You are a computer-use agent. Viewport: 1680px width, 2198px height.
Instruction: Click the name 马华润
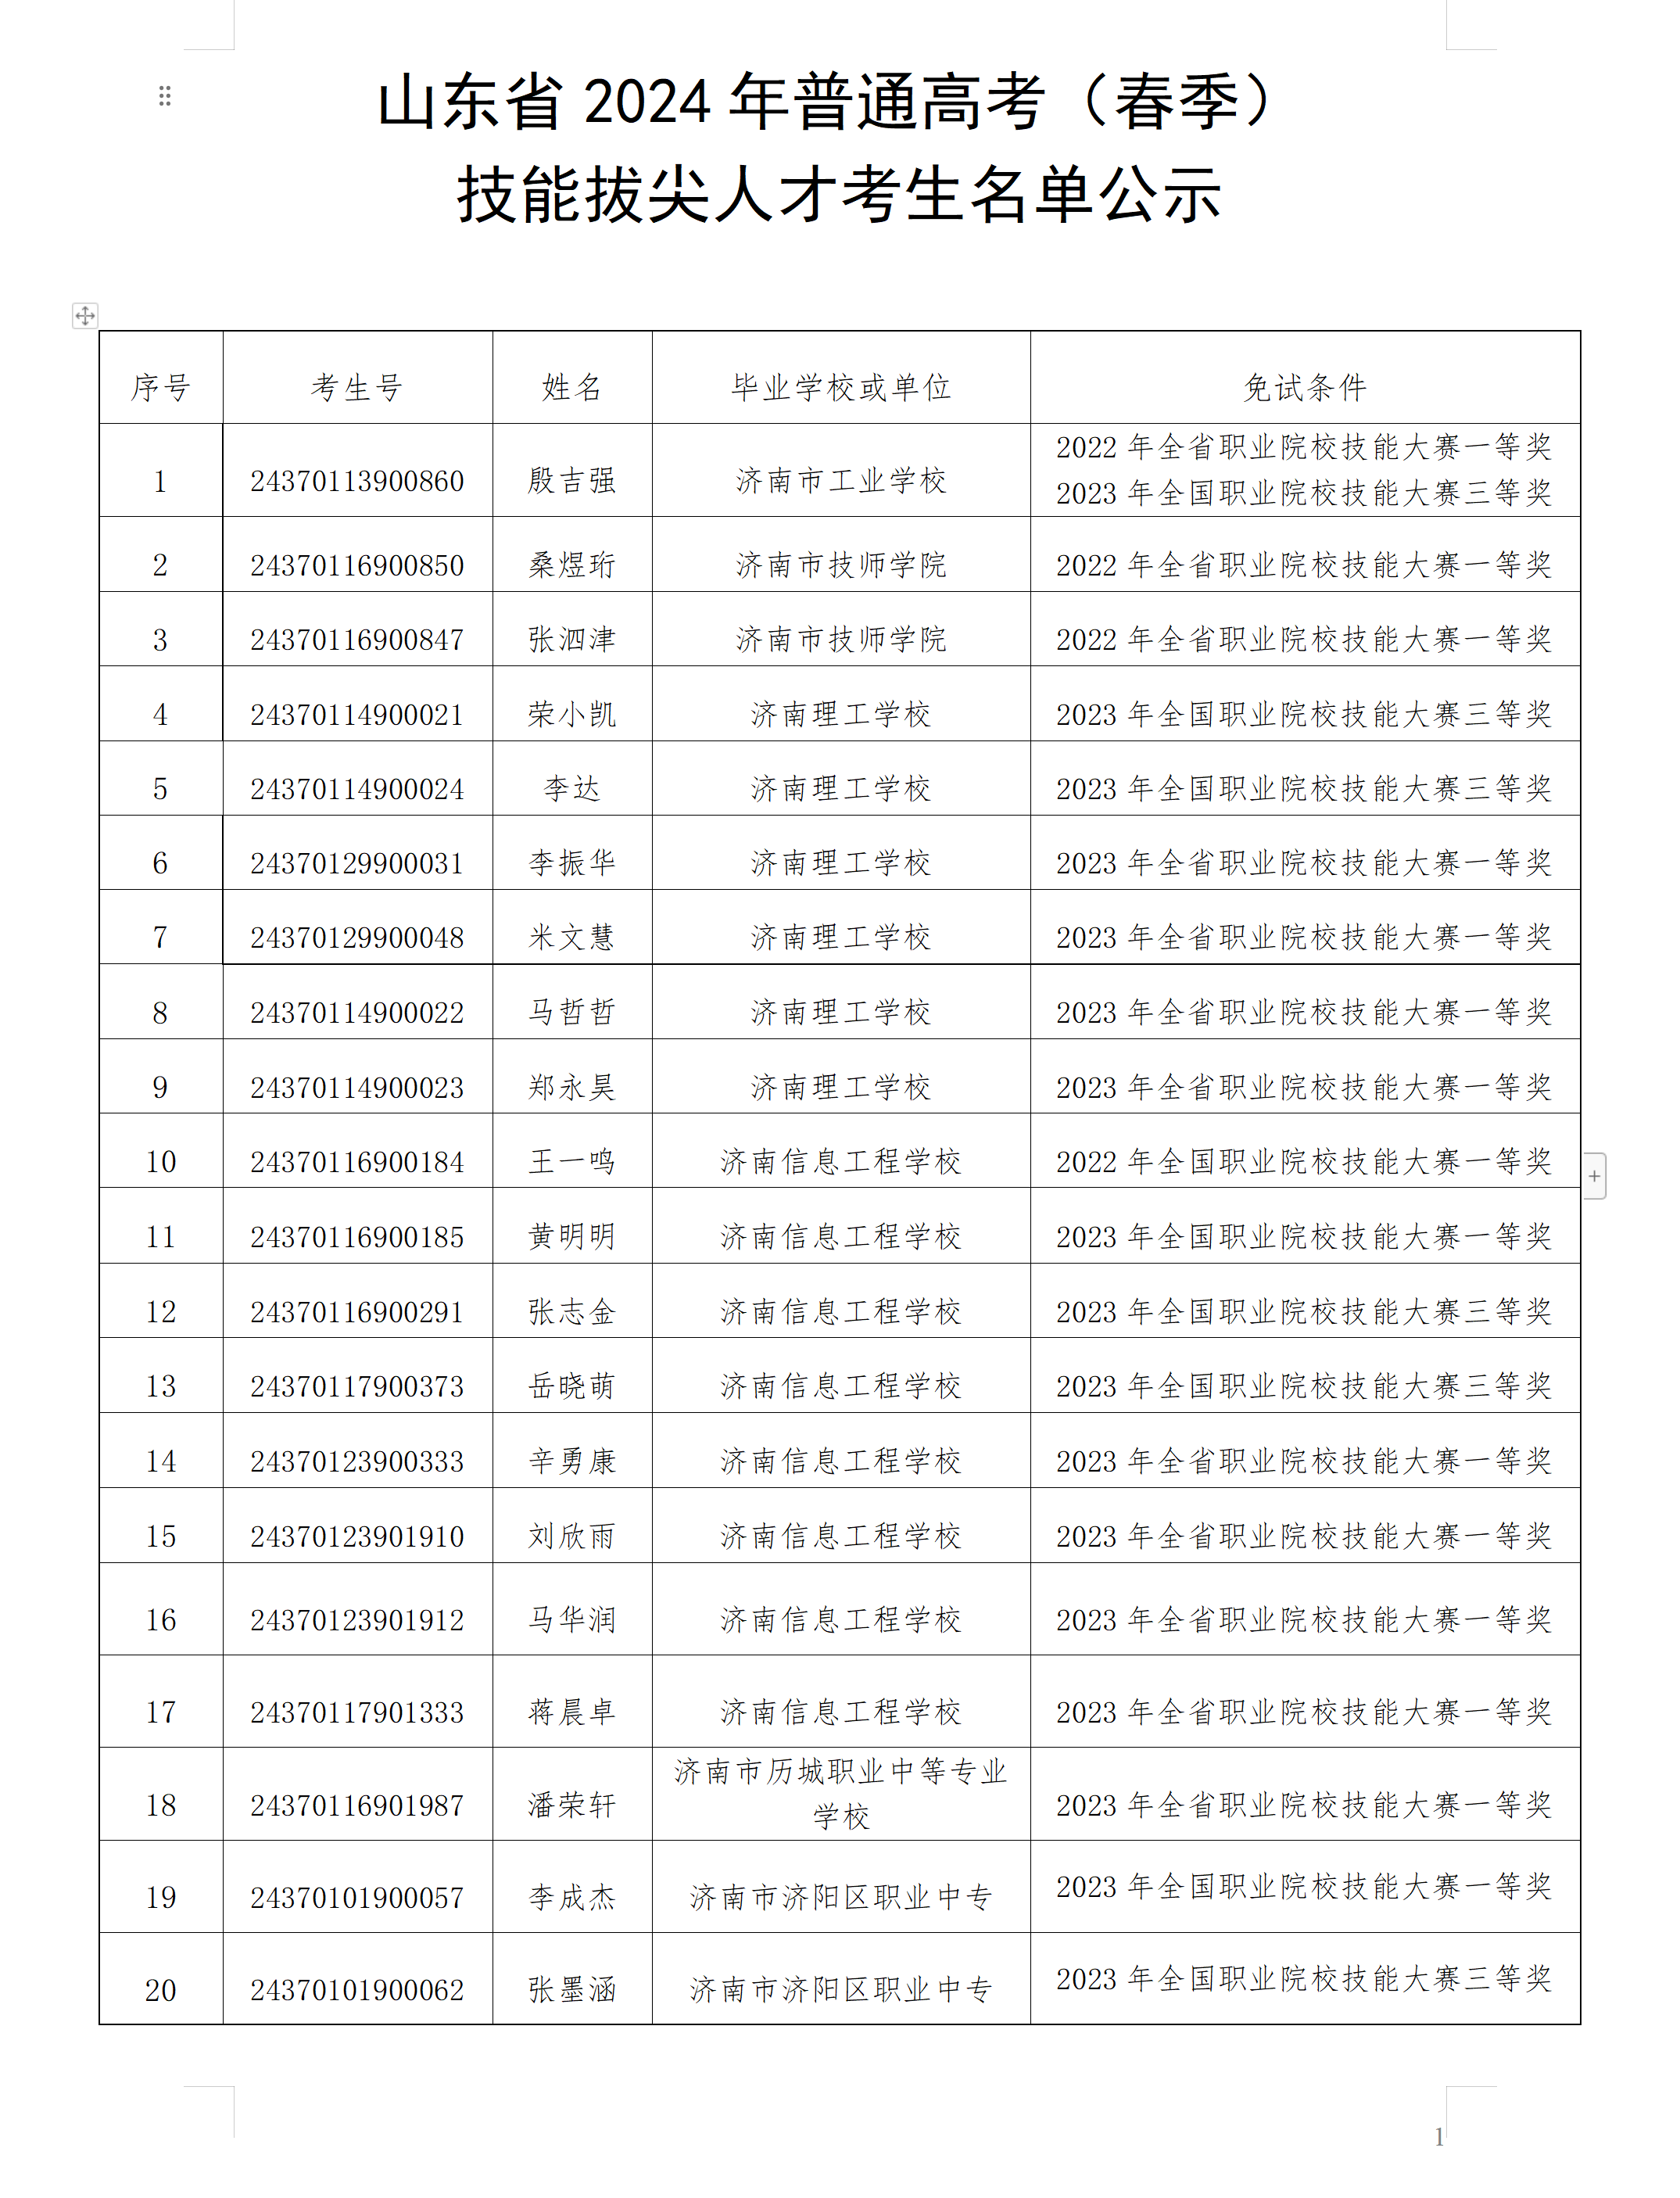pos(572,1619)
